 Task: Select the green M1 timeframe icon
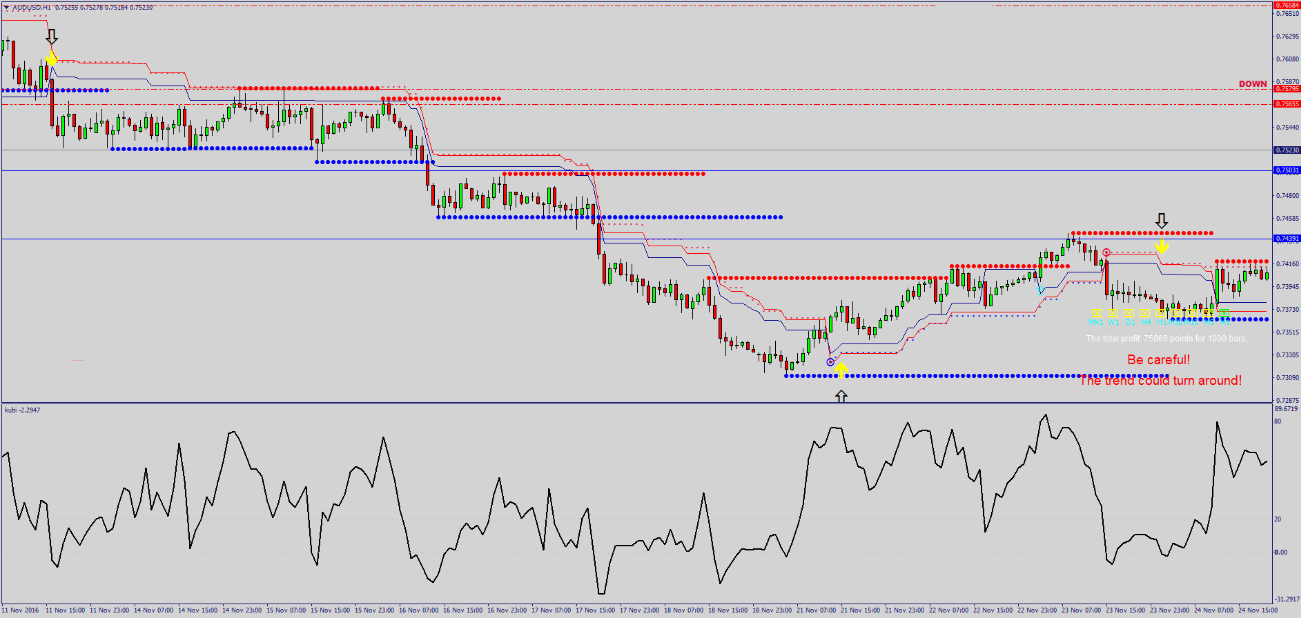pos(1224,313)
